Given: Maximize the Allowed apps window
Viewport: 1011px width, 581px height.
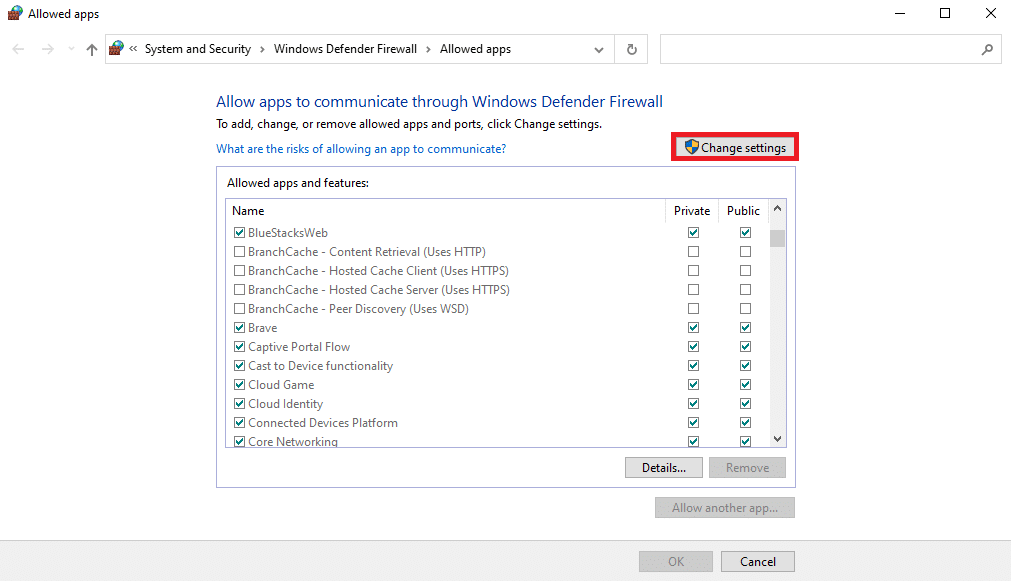Looking at the screenshot, I should click(945, 14).
